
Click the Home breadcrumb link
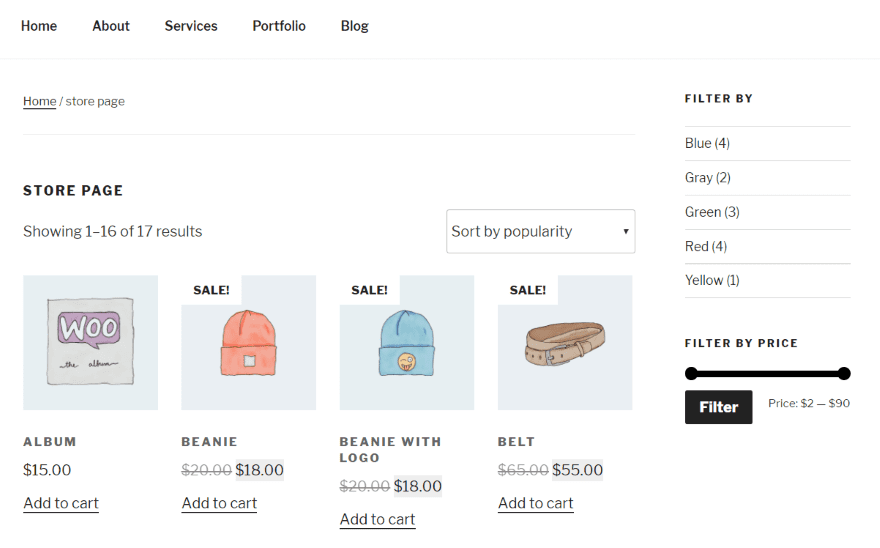point(40,101)
